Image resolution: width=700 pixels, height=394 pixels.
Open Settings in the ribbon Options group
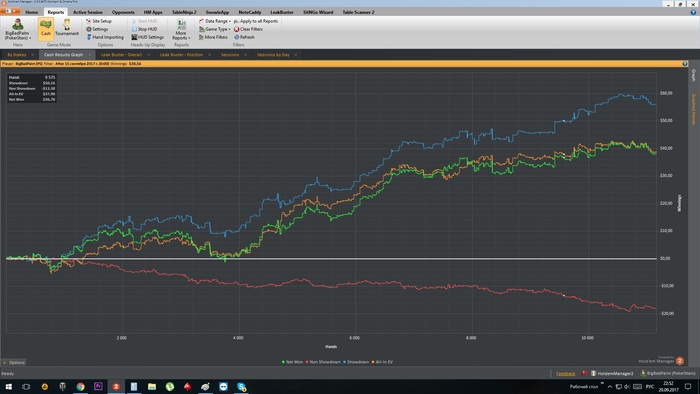pos(97,29)
